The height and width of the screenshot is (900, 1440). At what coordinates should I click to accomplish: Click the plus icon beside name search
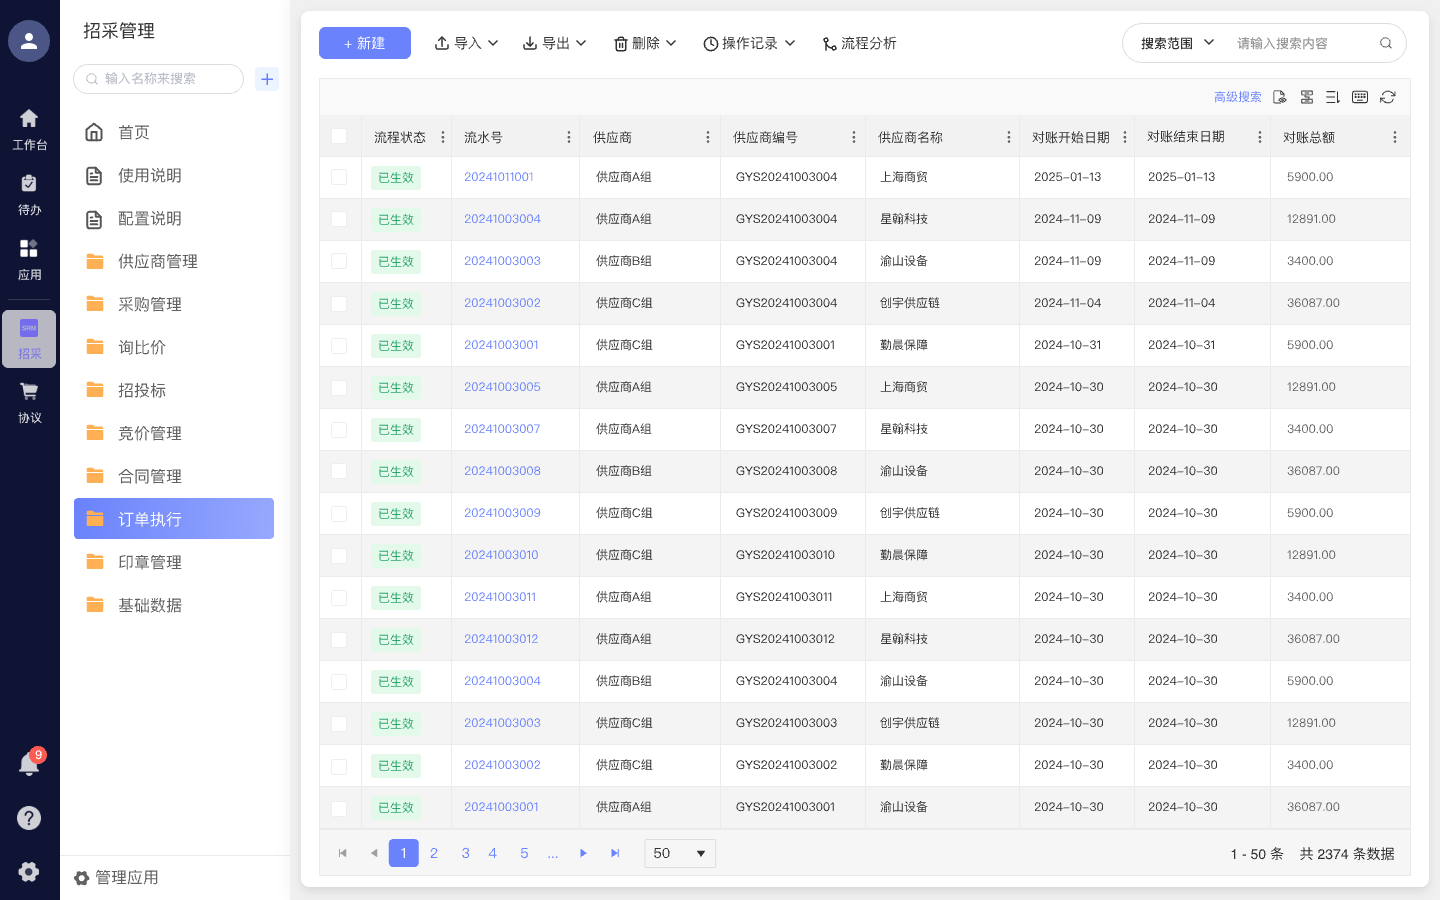tap(267, 79)
